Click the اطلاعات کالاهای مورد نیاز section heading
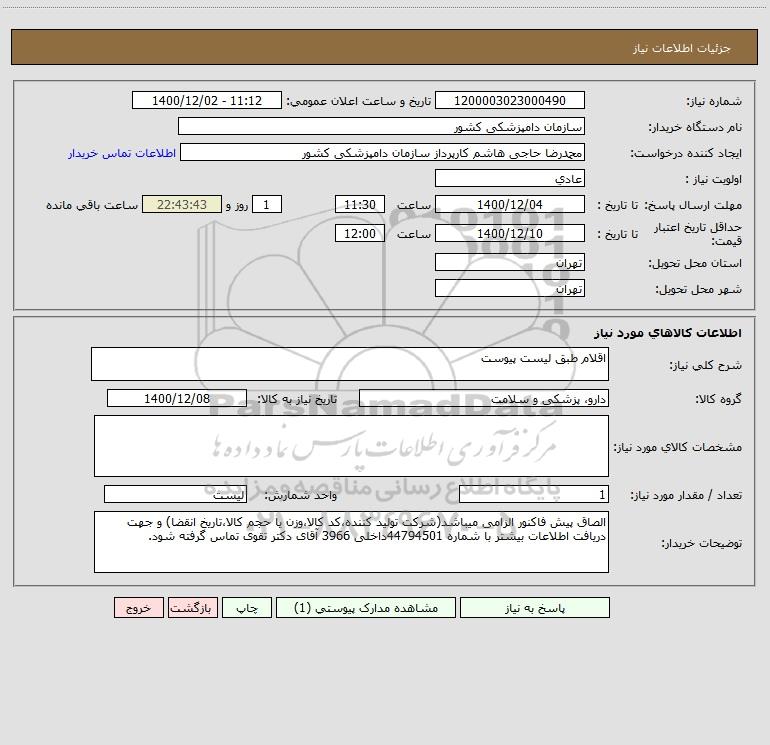Viewport: 770px width, 745px height. click(x=668, y=333)
